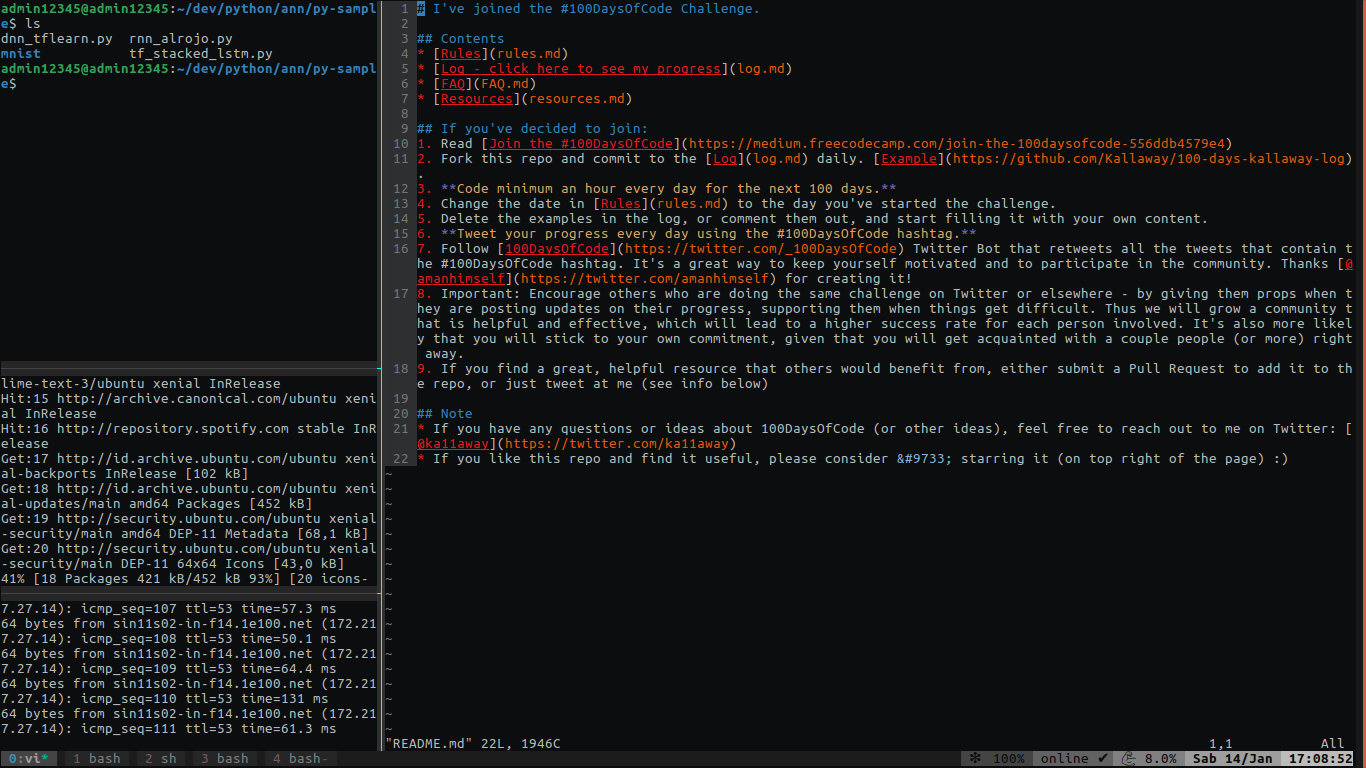Click the 'Hit:16 http://repository.spotify.com' line
The image size is (1366, 768).
pos(189,436)
